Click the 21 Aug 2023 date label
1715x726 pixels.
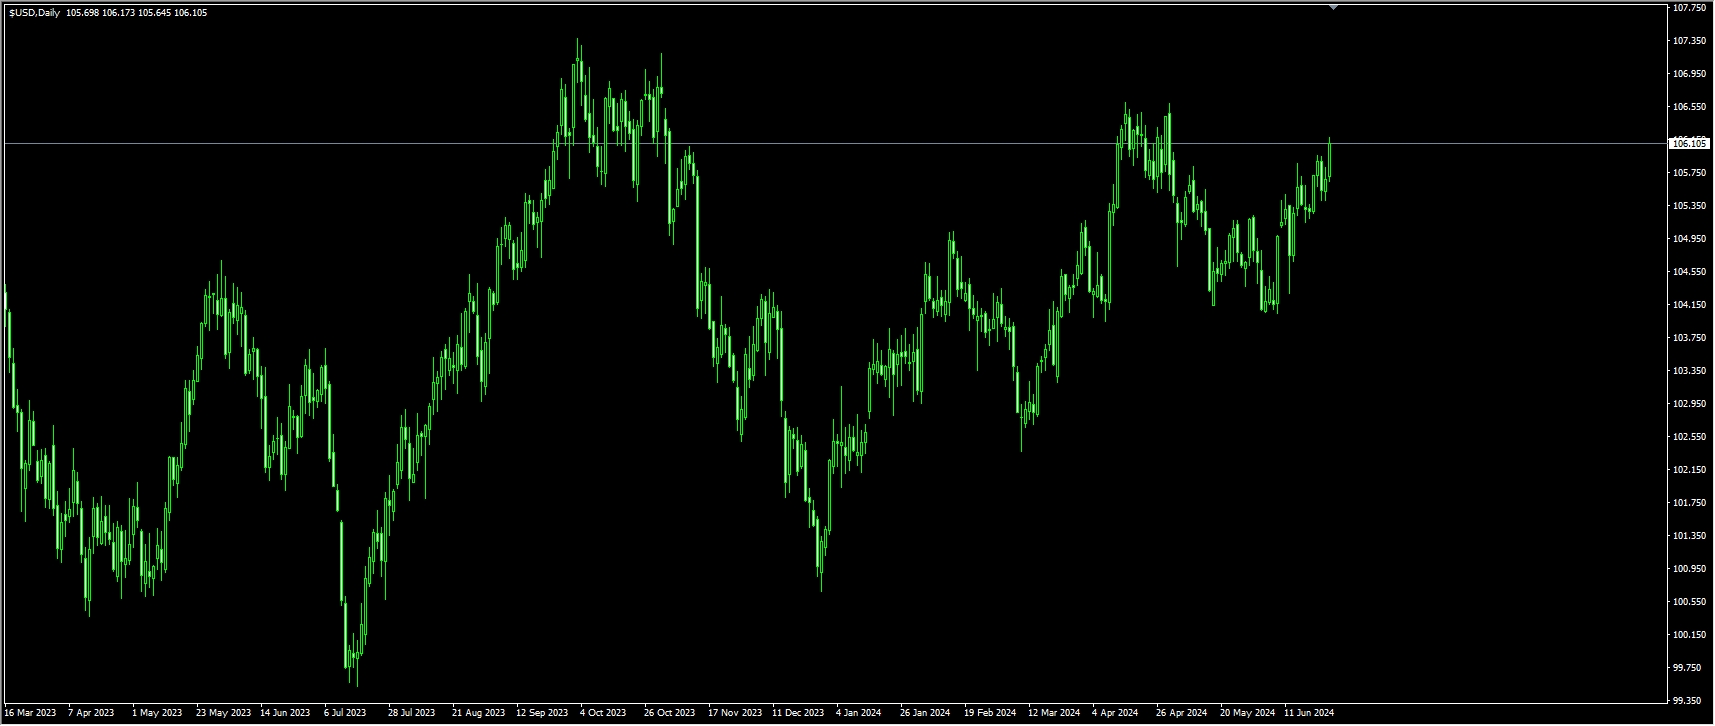(478, 713)
